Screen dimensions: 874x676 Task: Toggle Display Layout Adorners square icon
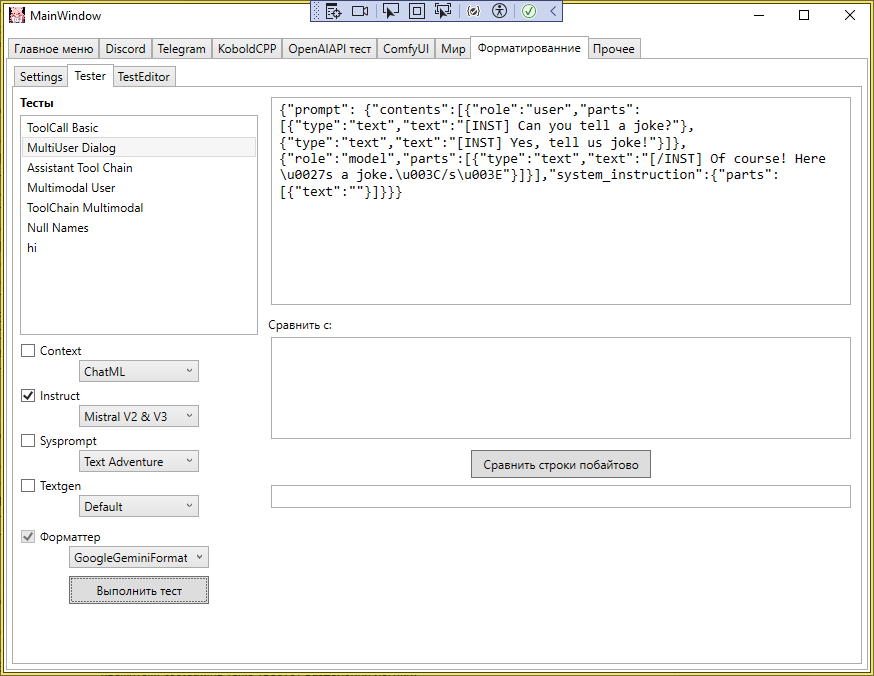(417, 11)
